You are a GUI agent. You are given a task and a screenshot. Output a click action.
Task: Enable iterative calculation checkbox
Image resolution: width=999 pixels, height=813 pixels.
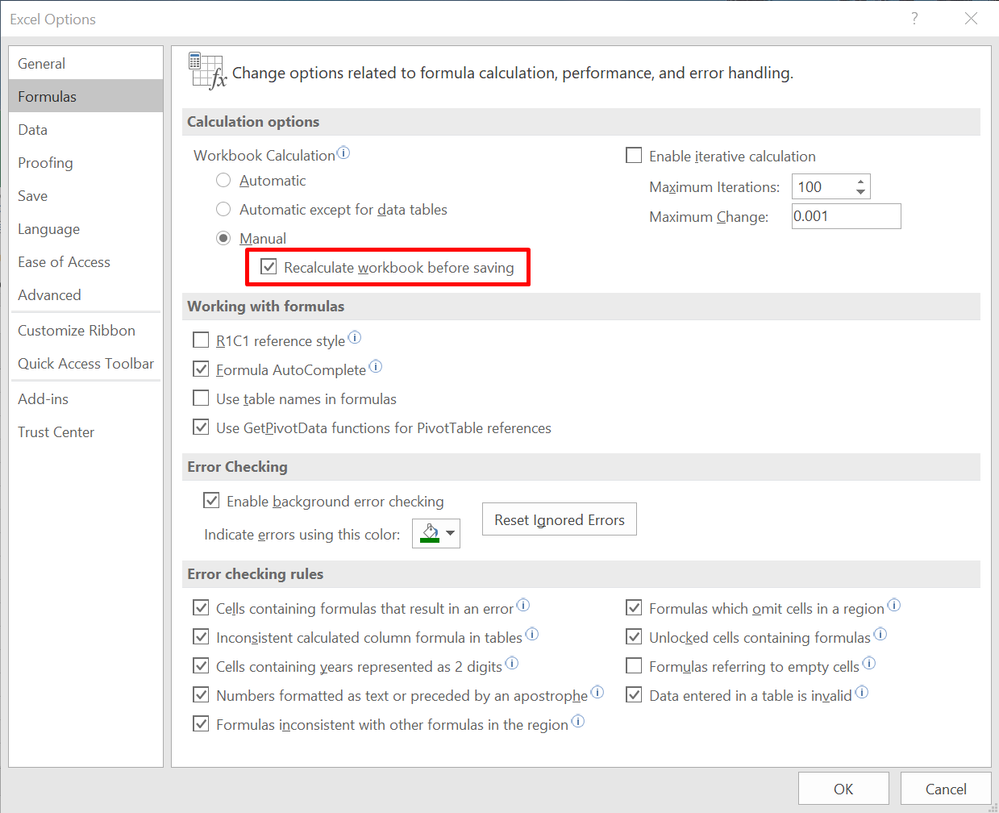click(634, 155)
